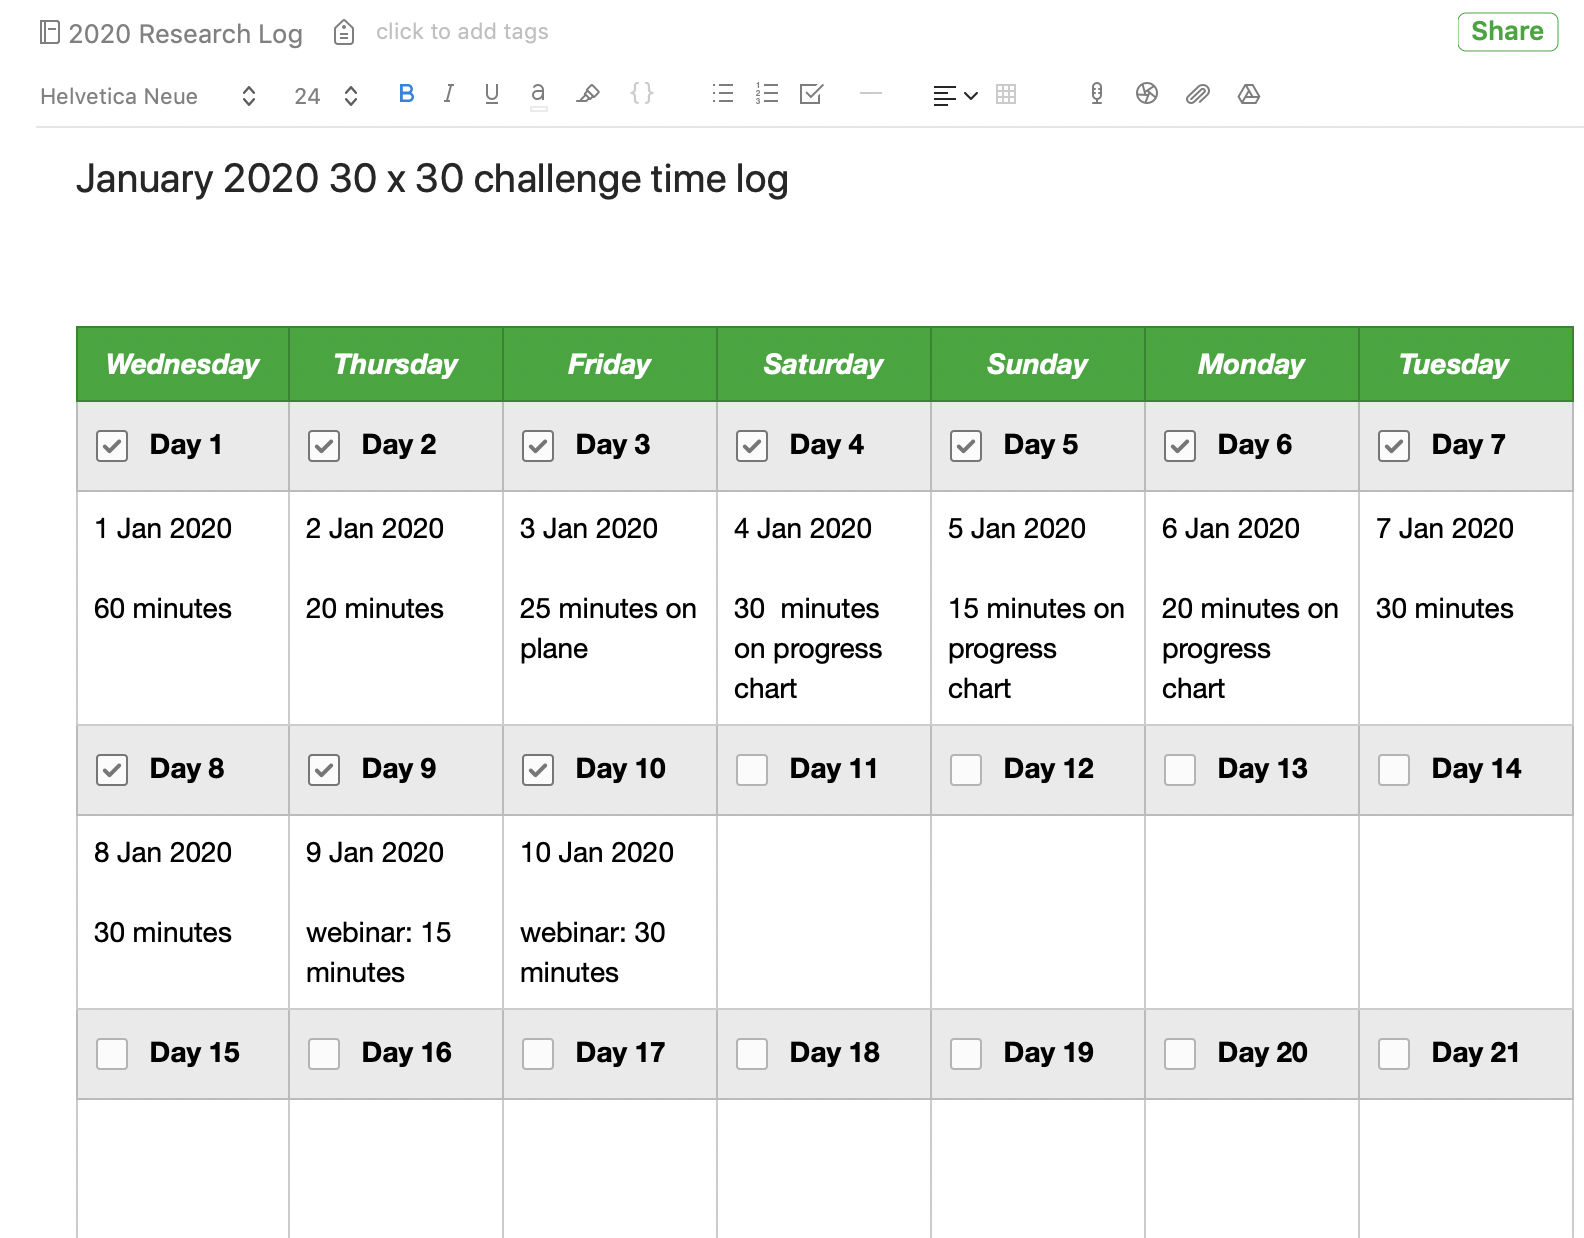Open the Helvetica Neue font dropdown

coord(148,96)
